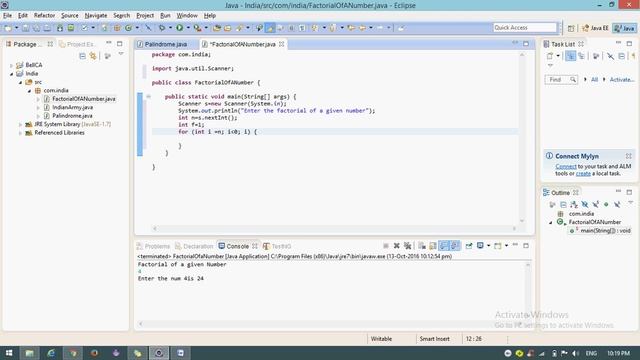Viewport: 640px width, 360px height.
Task: Click the Find field in Task List
Action: pyautogui.click(x=561, y=80)
